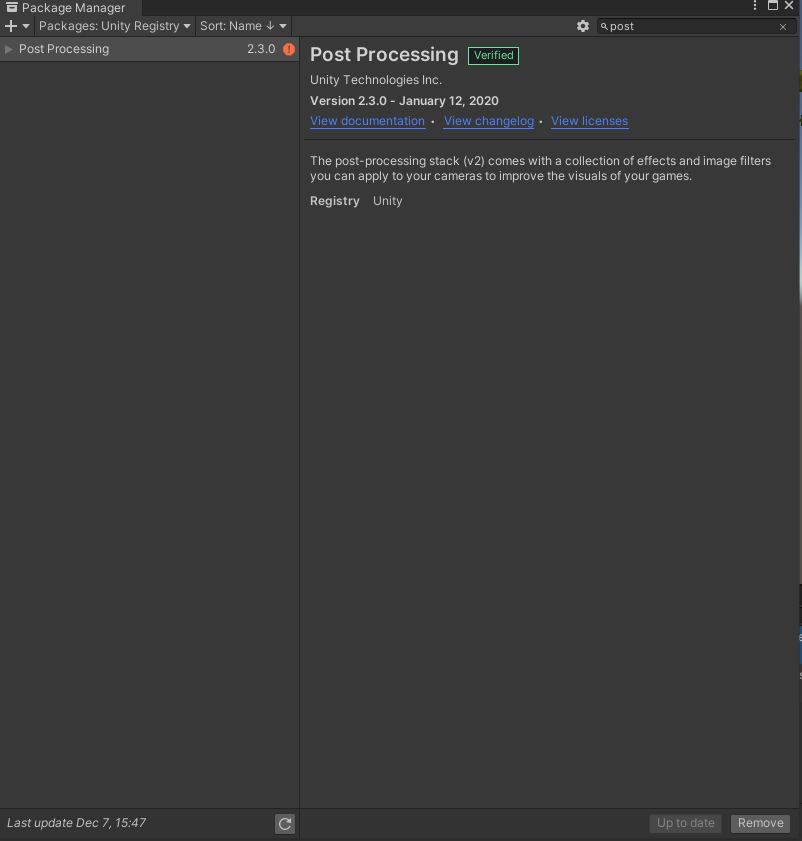802x841 pixels.
Task: Maximize the Package Manager window
Action: click(x=772, y=6)
